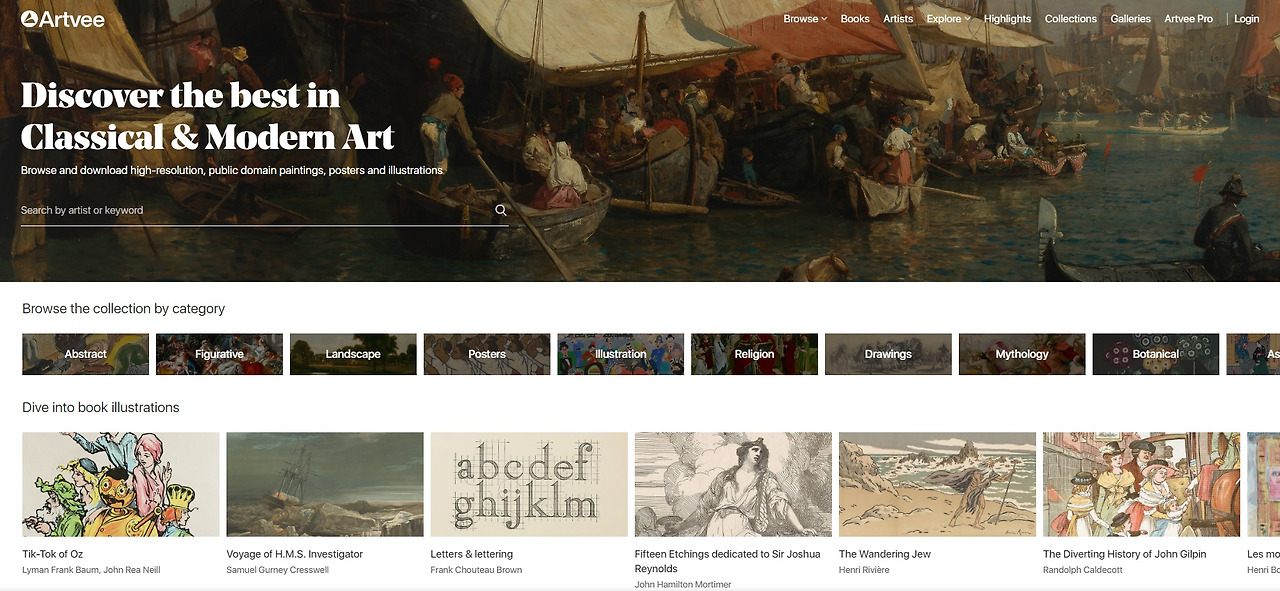Select the Landscape category tile
Viewport: 1280px width, 591px height.
353,354
